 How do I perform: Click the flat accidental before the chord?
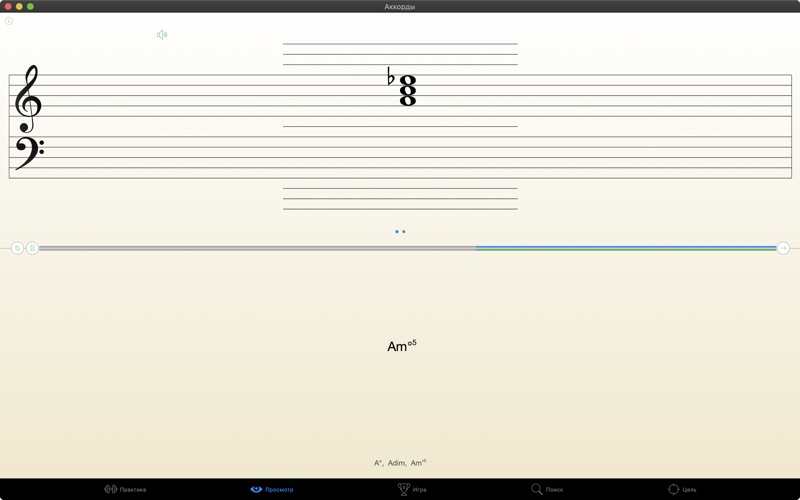[x=391, y=77]
